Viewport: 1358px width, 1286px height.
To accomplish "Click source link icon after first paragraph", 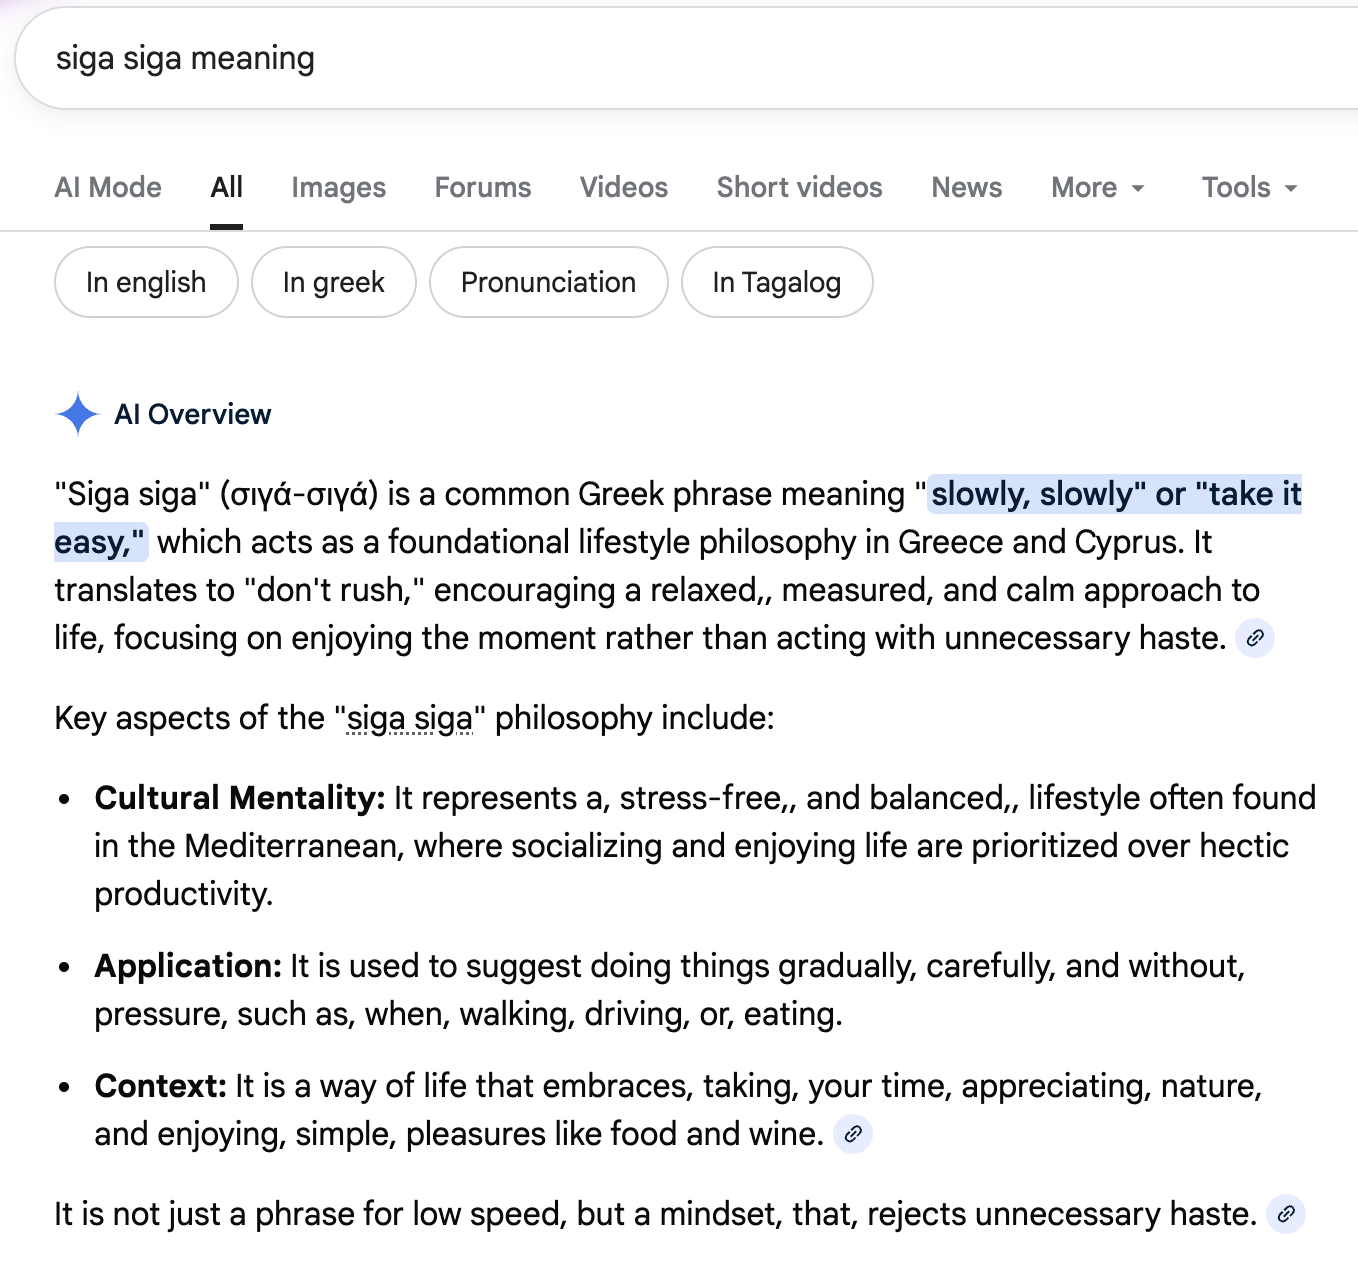I will pyautogui.click(x=1255, y=638).
